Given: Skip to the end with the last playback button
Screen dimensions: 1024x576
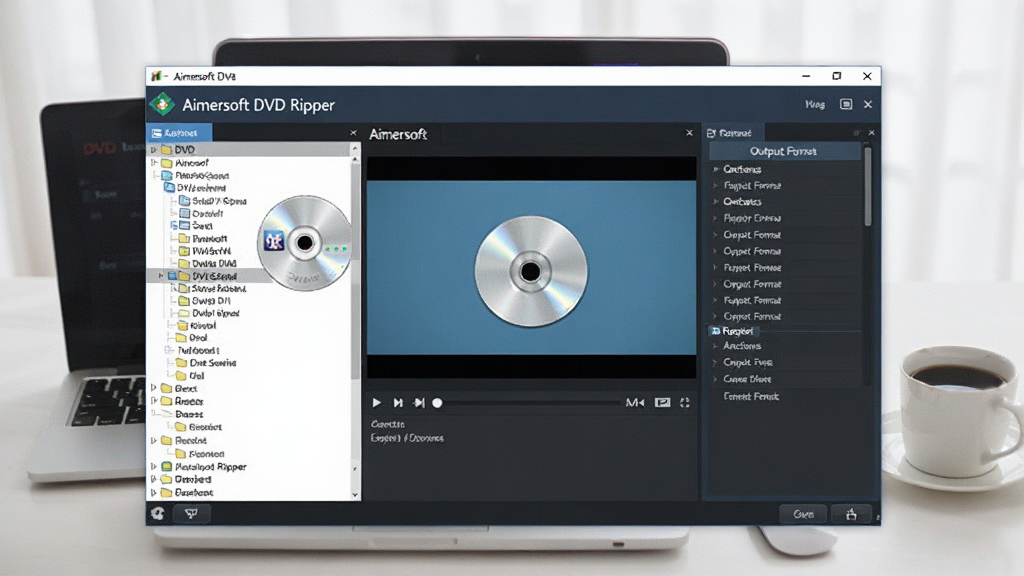Looking at the screenshot, I should (419, 403).
